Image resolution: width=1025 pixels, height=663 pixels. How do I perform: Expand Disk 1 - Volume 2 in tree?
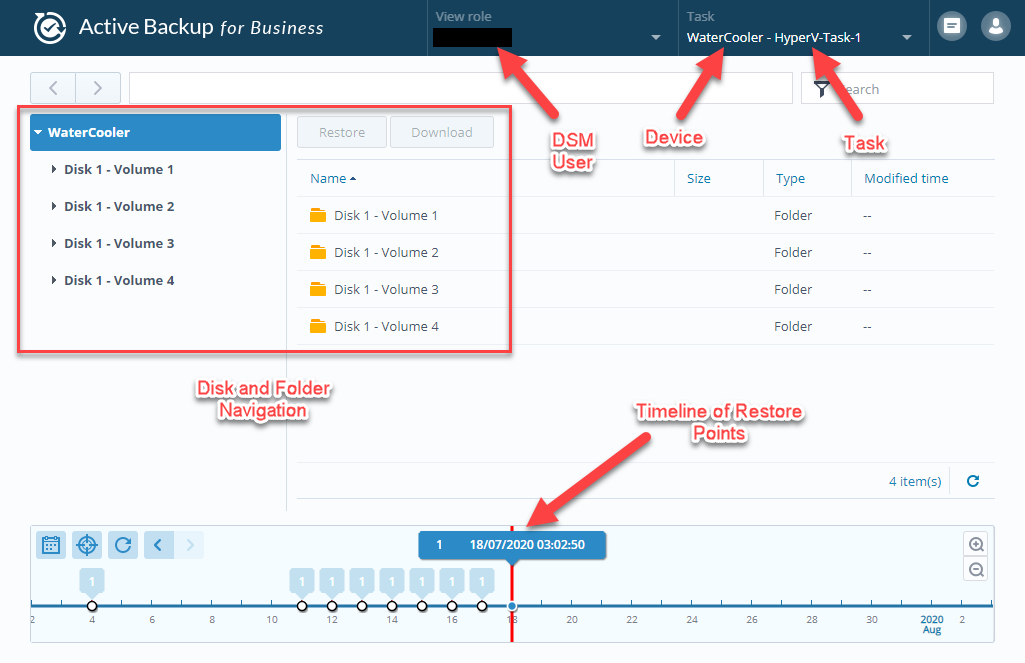point(54,206)
